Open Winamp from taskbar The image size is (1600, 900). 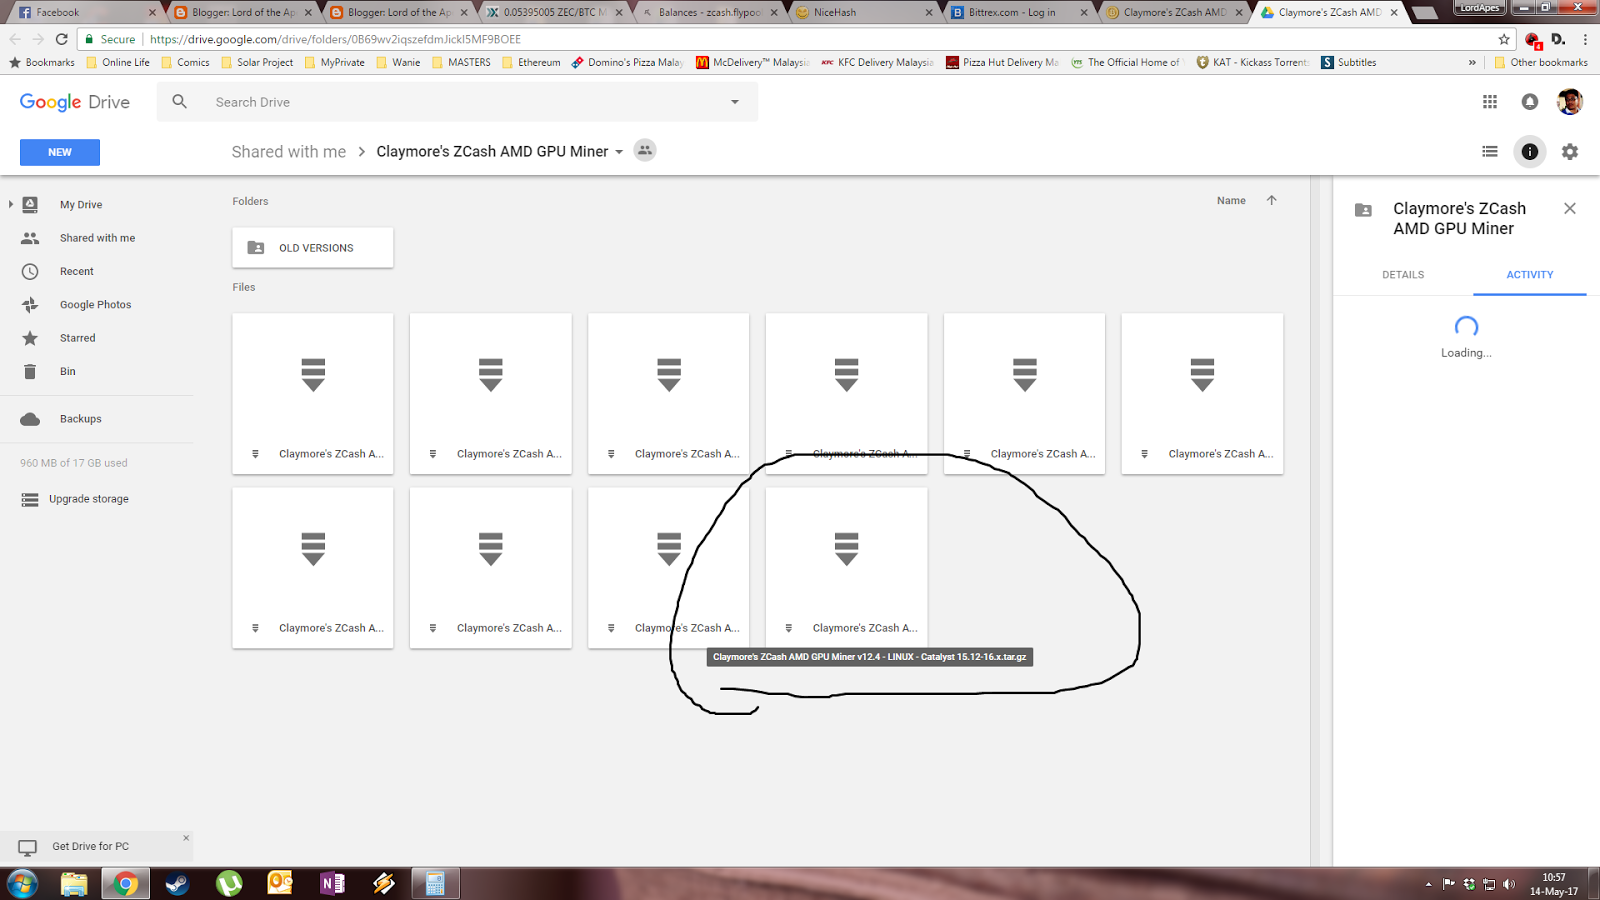384,883
